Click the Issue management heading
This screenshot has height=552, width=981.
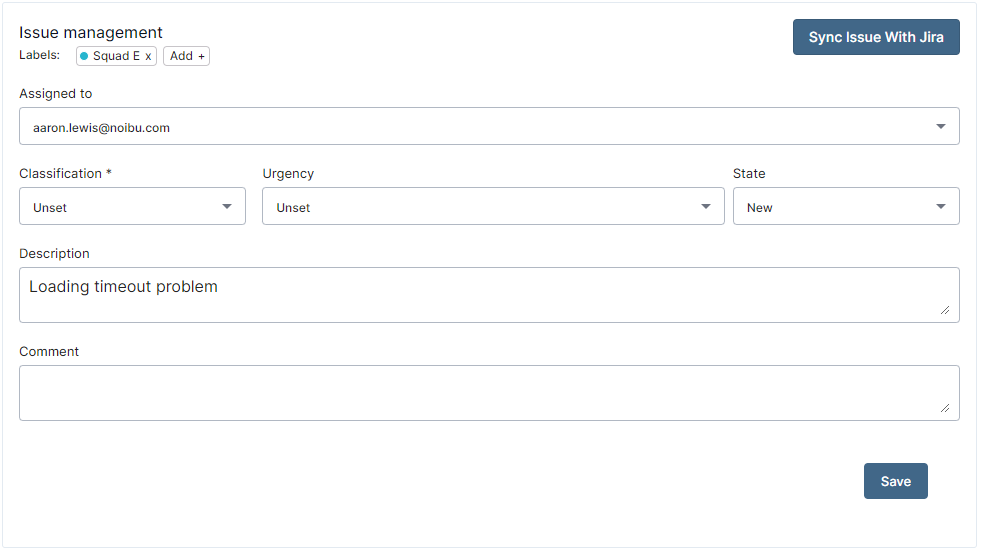point(91,33)
